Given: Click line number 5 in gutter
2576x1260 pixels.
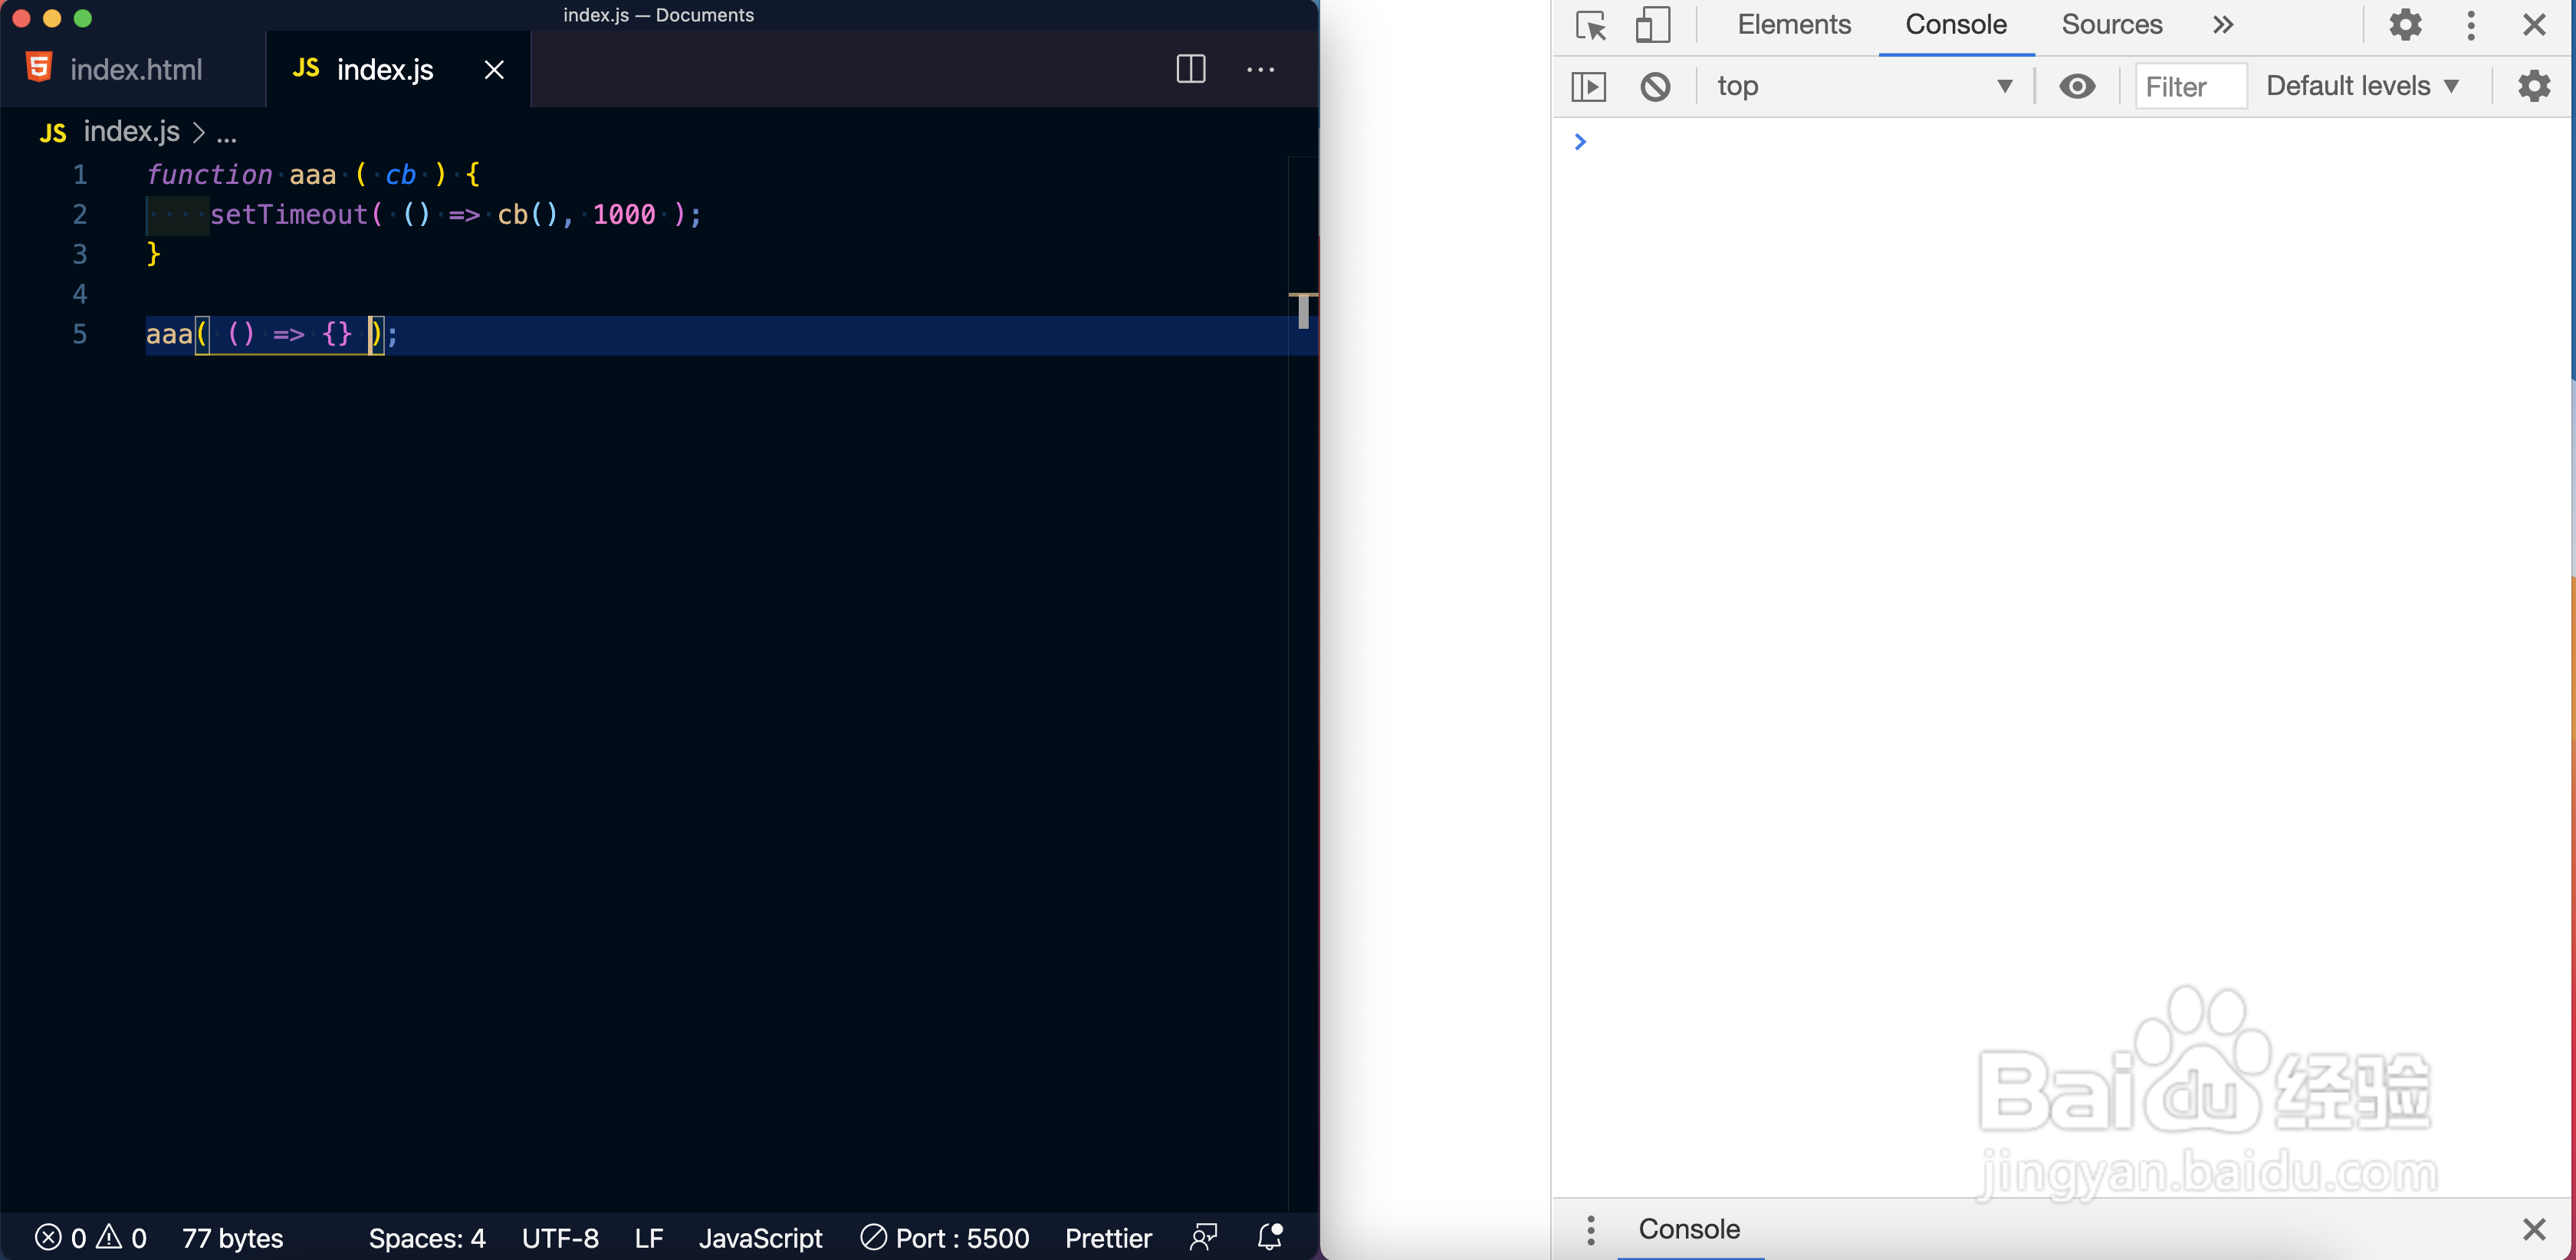Looking at the screenshot, I should [x=80, y=334].
